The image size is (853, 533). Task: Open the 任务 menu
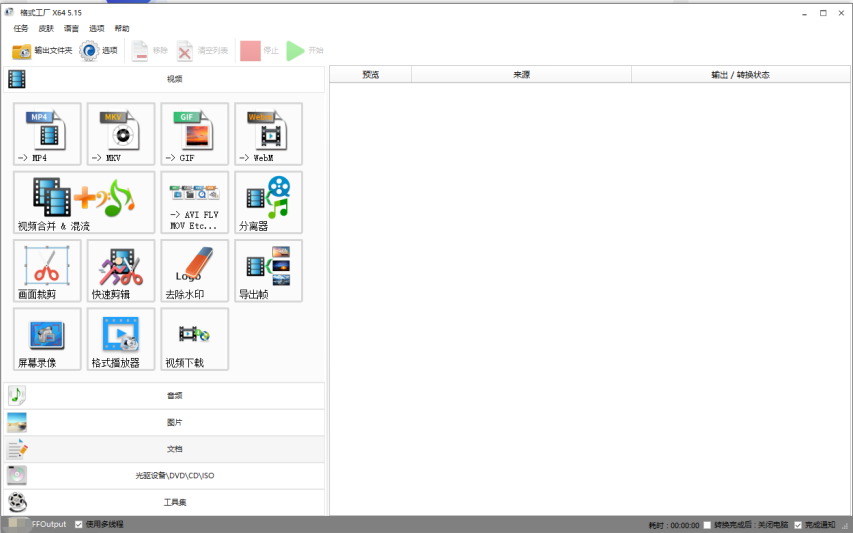pyautogui.click(x=21, y=29)
